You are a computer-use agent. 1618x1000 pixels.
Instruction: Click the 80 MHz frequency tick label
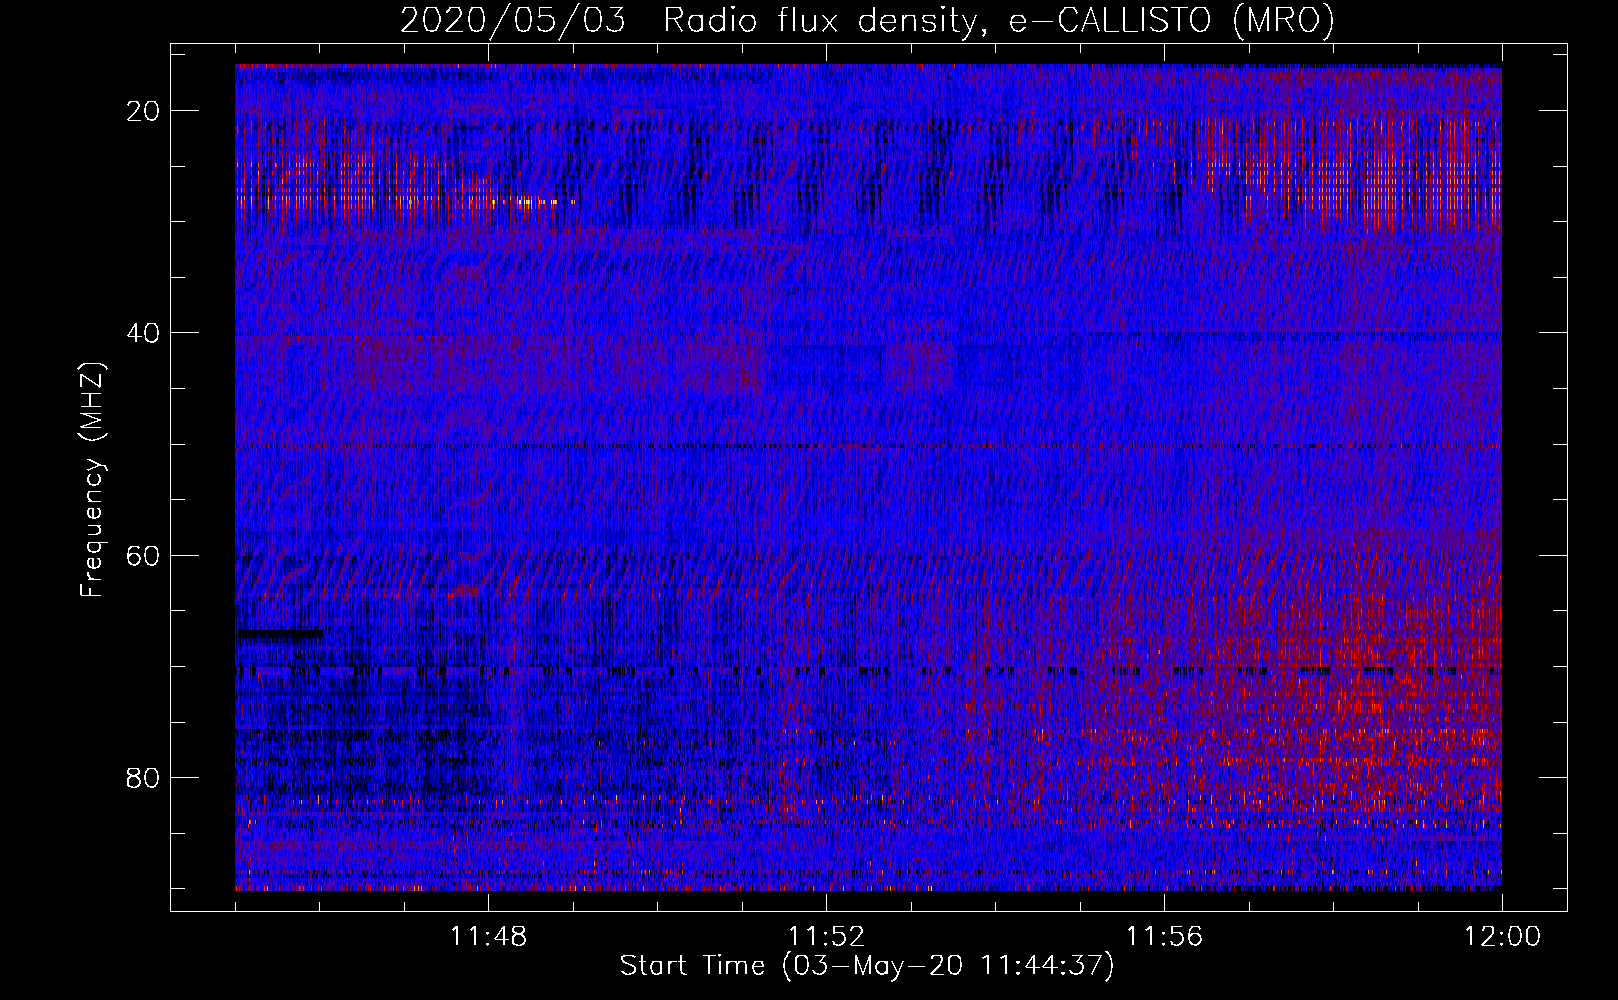click(x=144, y=777)
